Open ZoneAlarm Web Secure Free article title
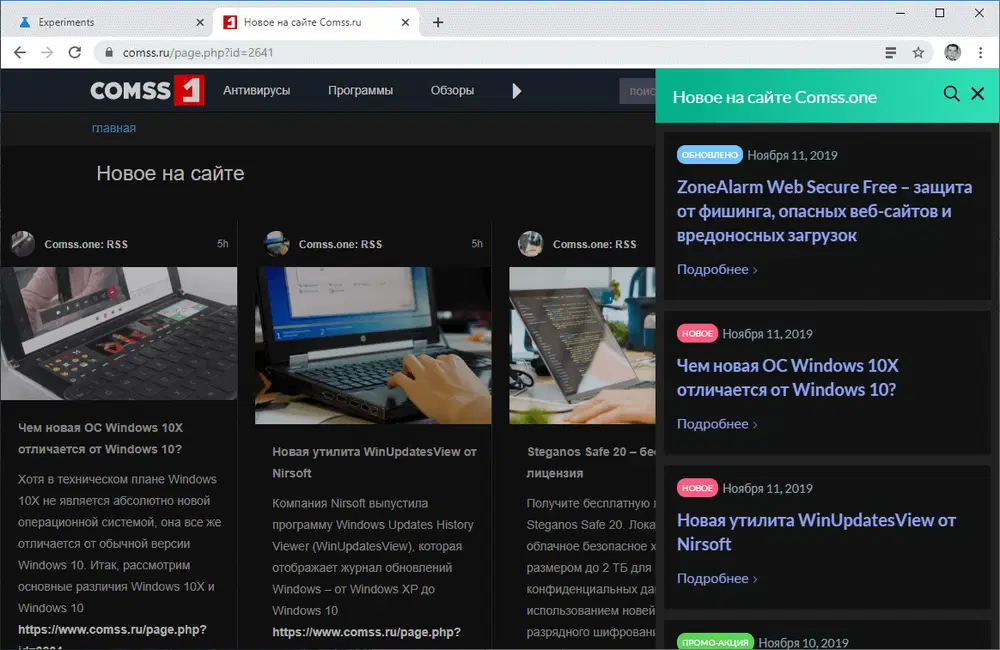Screen dimensions: 1000x650 [824, 211]
